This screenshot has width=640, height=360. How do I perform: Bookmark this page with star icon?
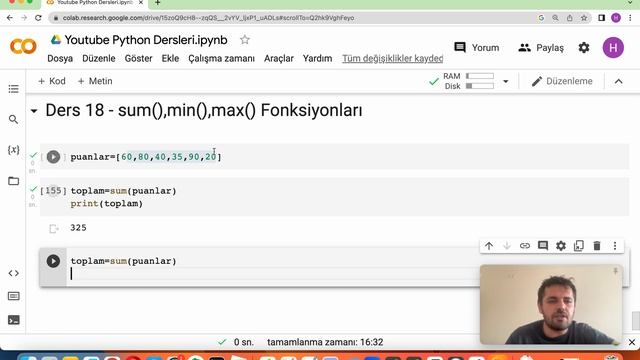point(584,18)
